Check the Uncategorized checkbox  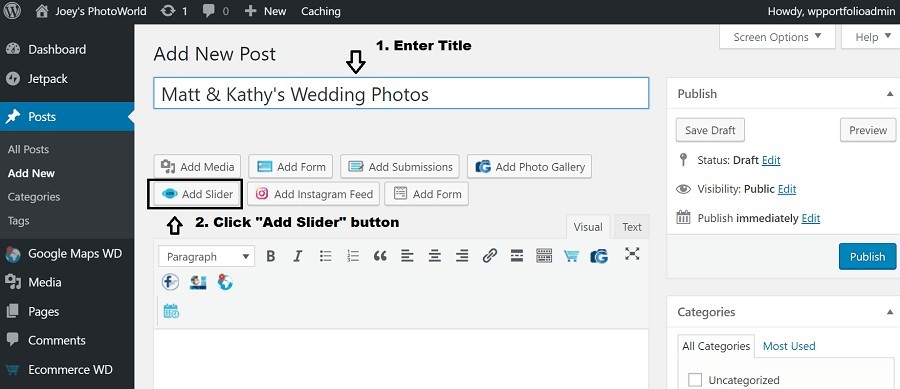click(695, 380)
